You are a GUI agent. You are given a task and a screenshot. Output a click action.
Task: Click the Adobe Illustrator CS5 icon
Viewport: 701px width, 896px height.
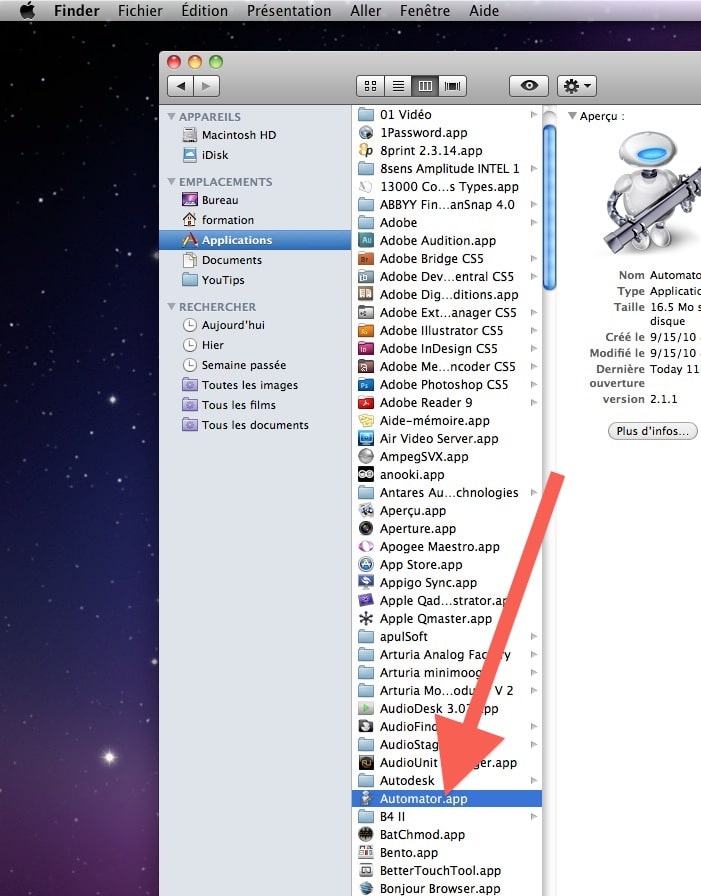pos(366,331)
